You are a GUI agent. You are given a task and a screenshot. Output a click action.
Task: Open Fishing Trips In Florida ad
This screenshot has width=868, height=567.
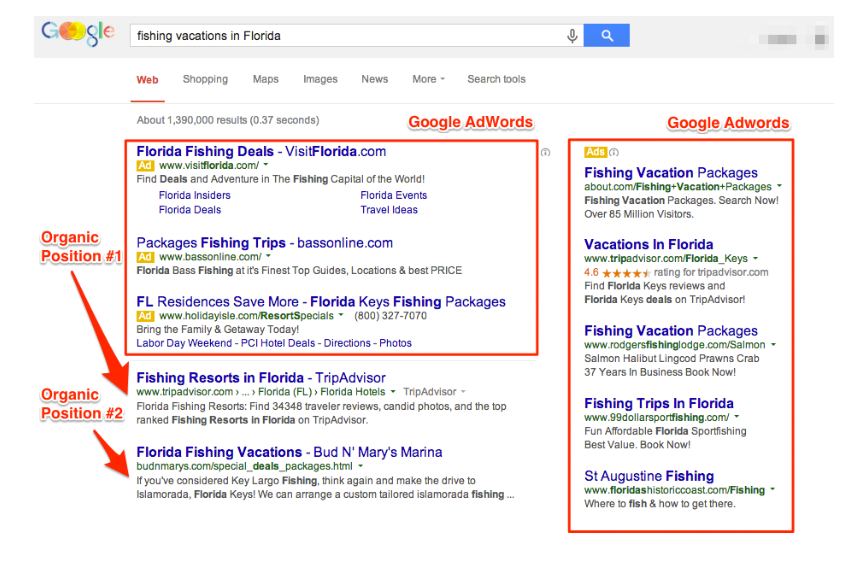click(659, 403)
